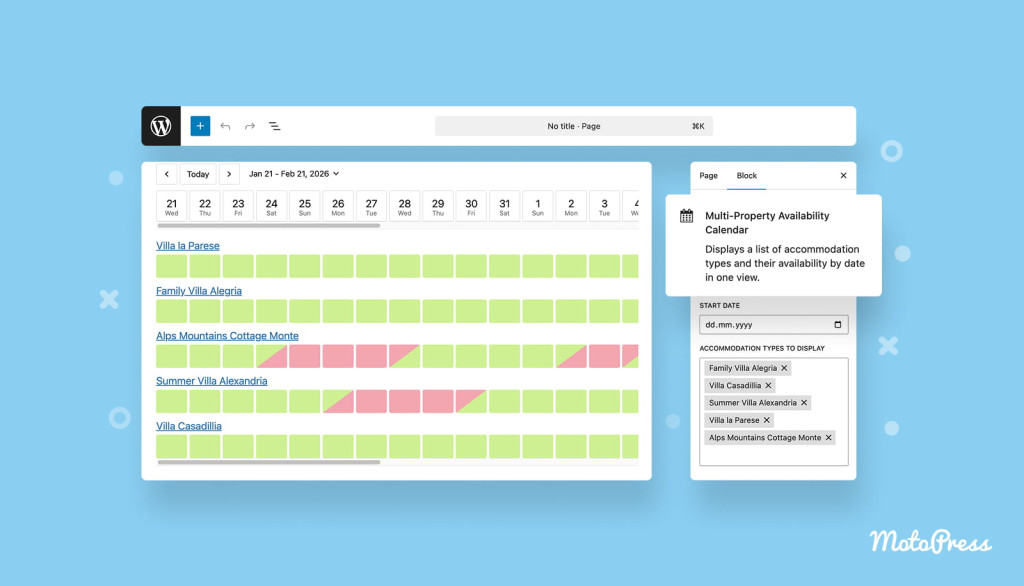Go to next calendar period
The width and height of the screenshot is (1024, 586).
(229, 174)
